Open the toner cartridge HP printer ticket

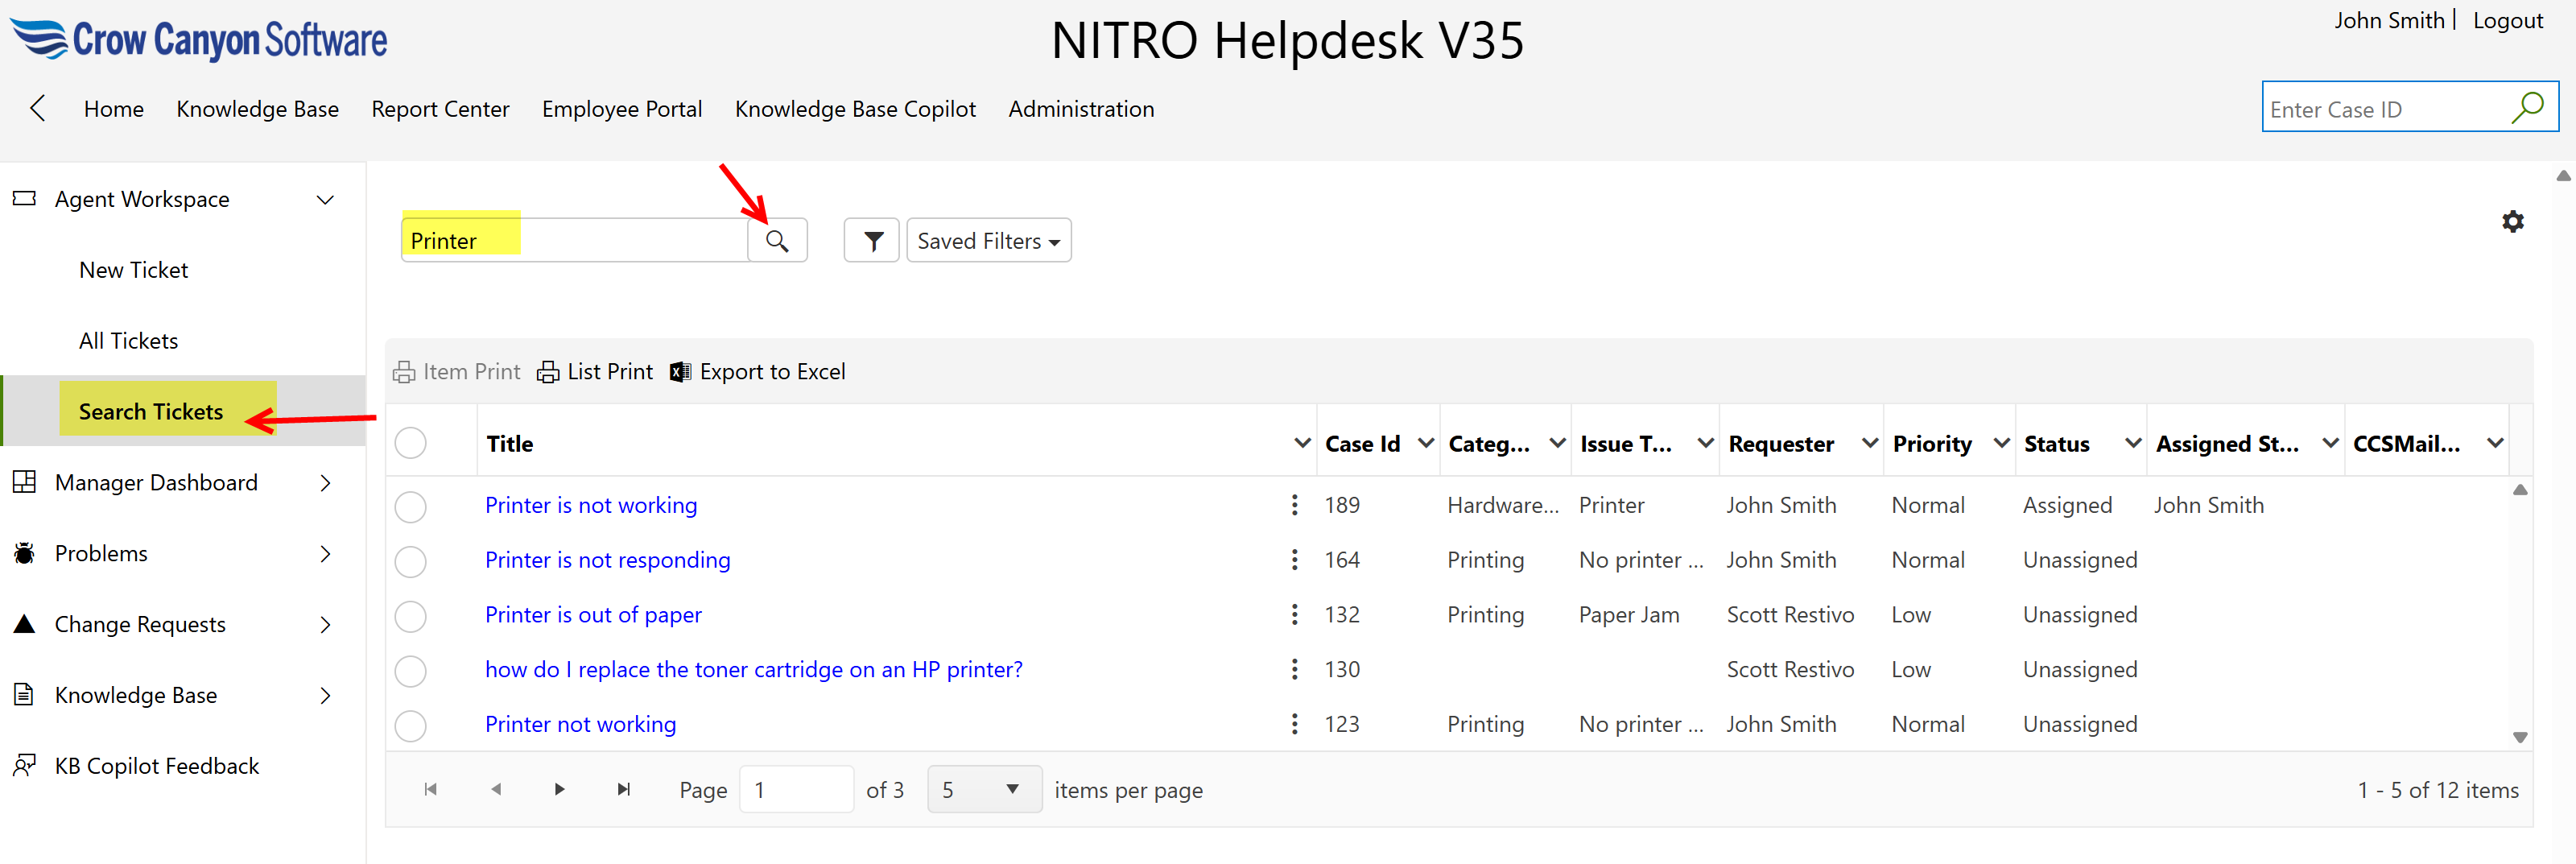753,669
